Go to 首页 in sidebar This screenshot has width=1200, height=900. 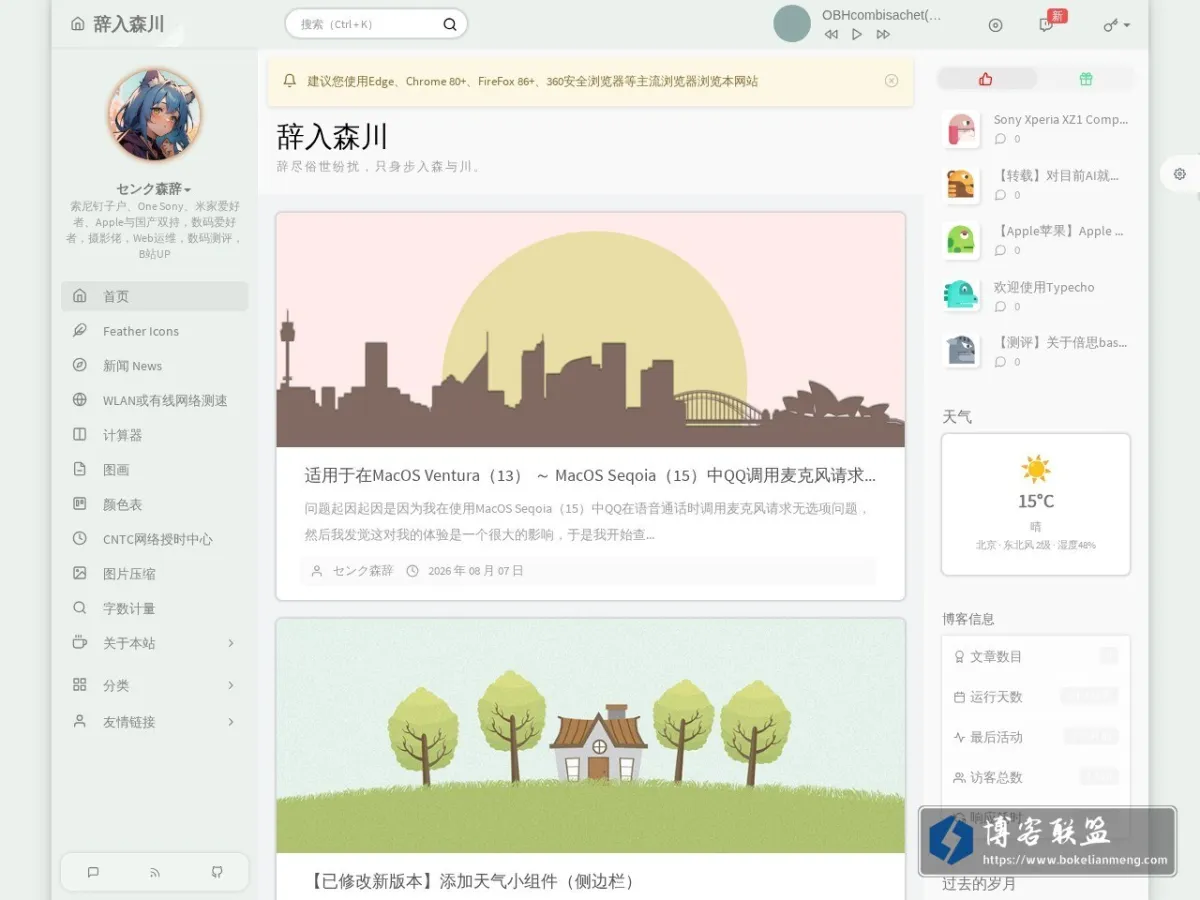coord(154,296)
